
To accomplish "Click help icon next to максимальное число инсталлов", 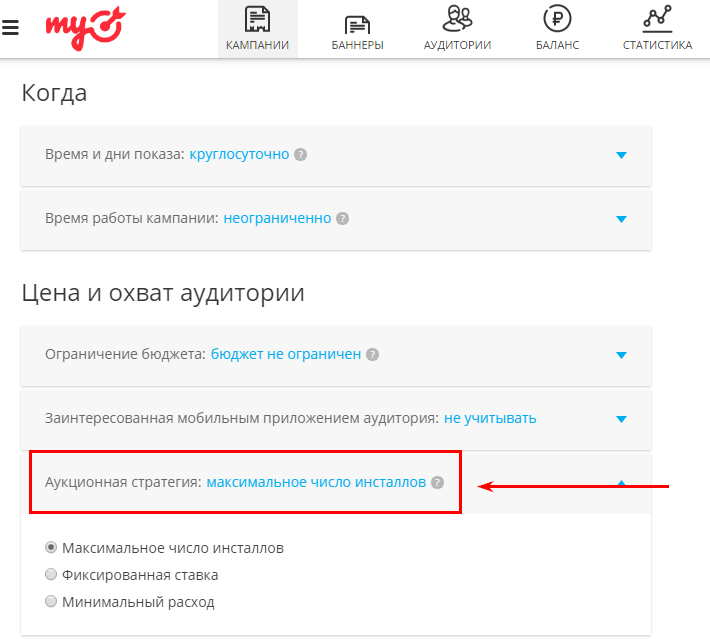I will (x=437, y=483).
